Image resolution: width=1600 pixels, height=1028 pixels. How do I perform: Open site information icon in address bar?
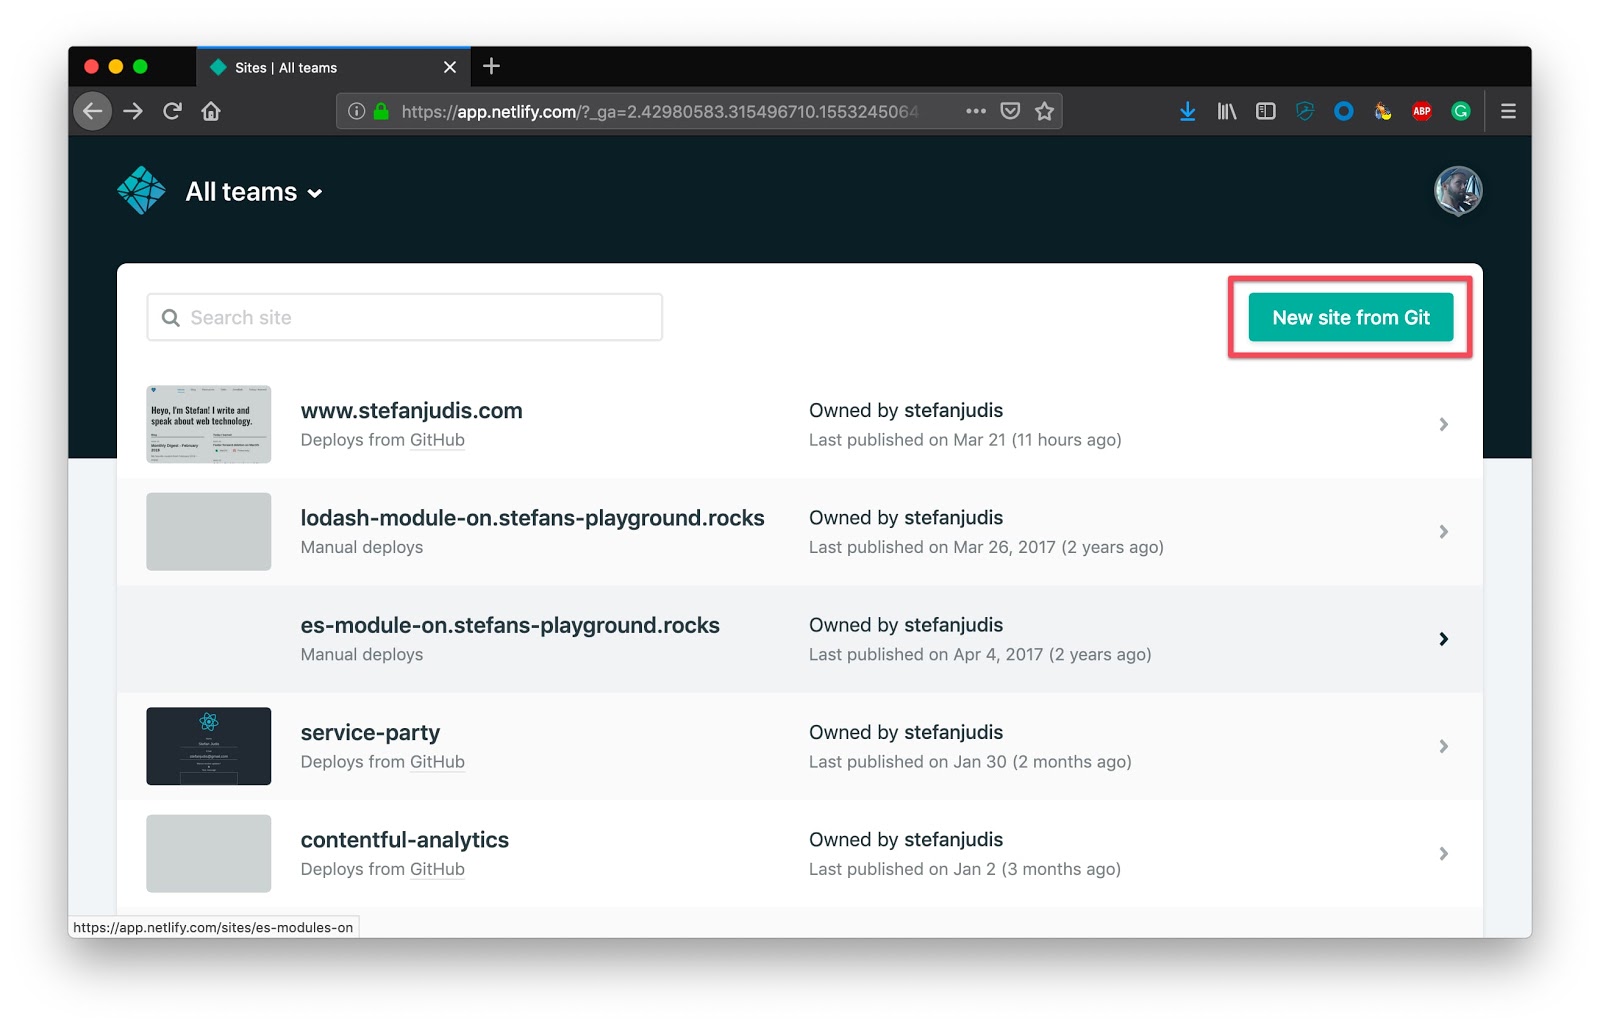356,111
